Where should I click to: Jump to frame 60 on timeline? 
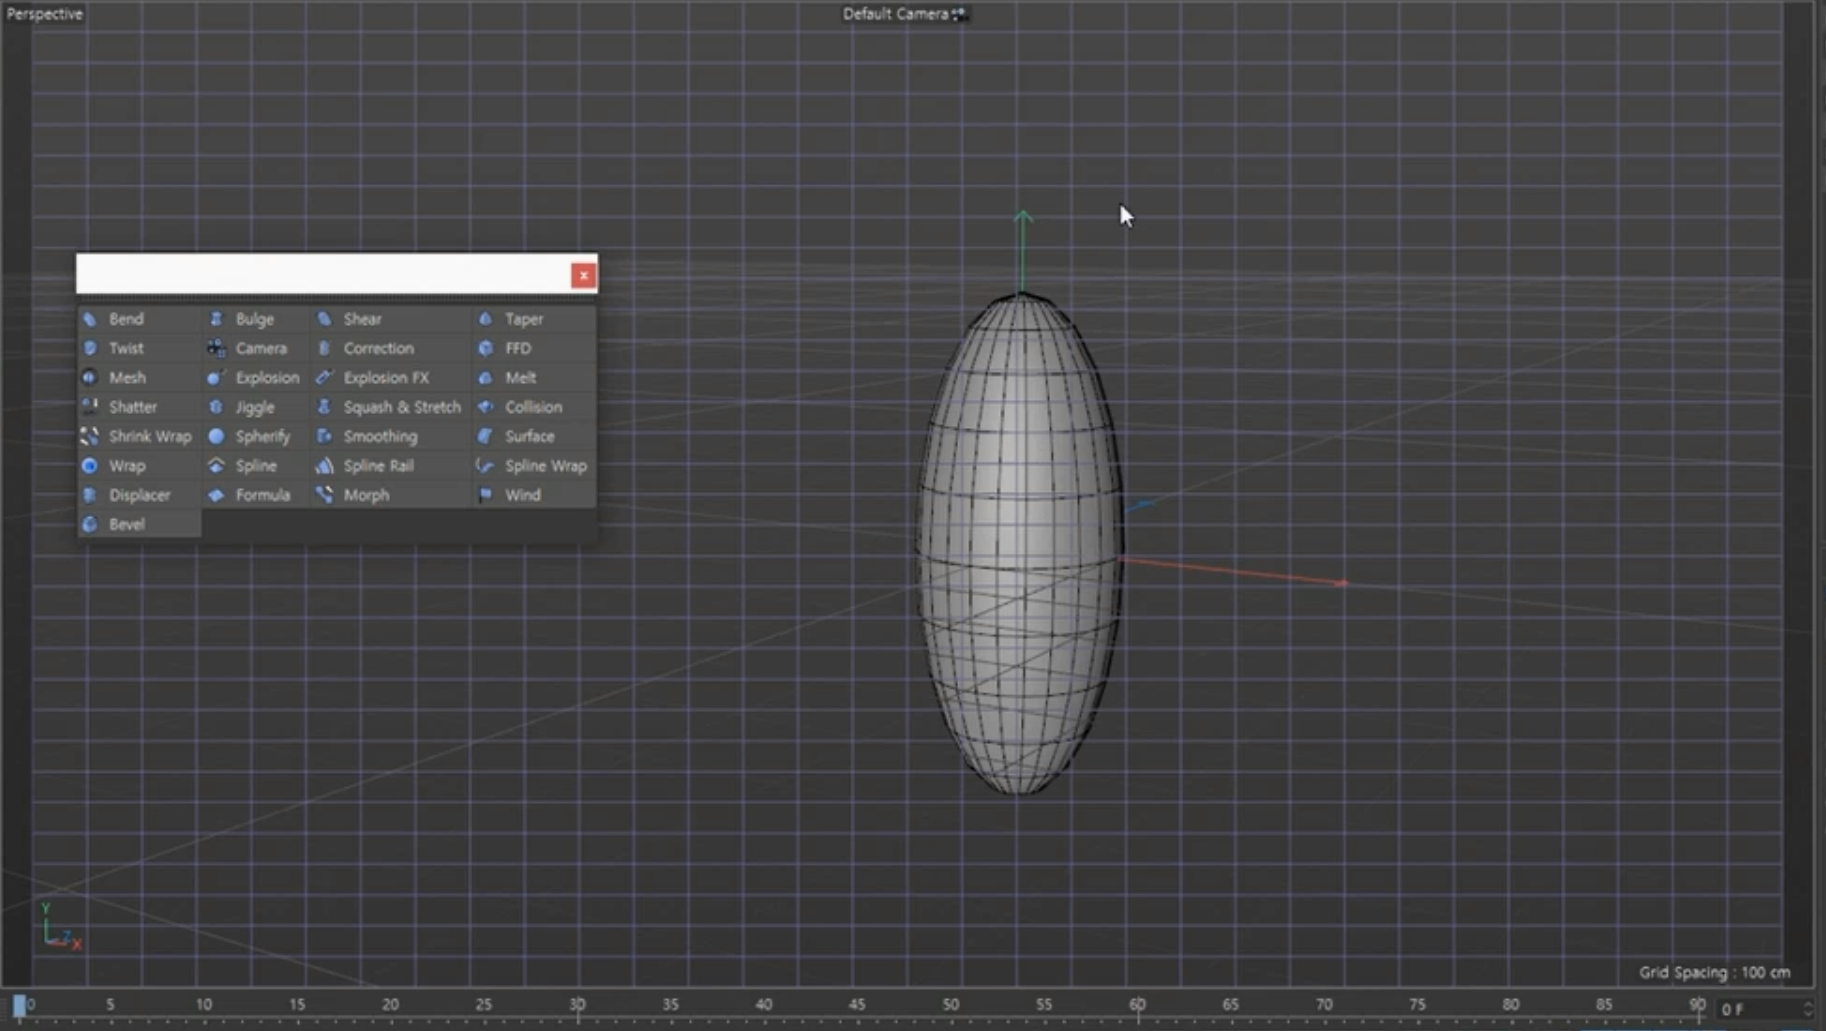tap(1137, 1005)
